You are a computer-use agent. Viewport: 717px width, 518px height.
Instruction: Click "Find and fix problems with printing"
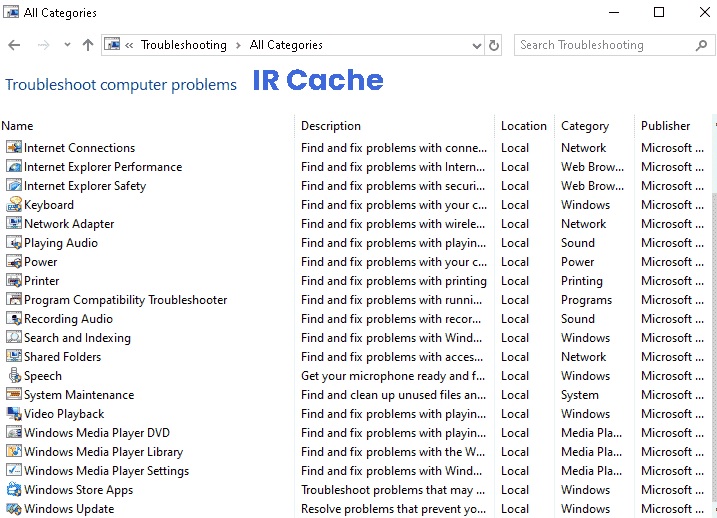[394, 281]
